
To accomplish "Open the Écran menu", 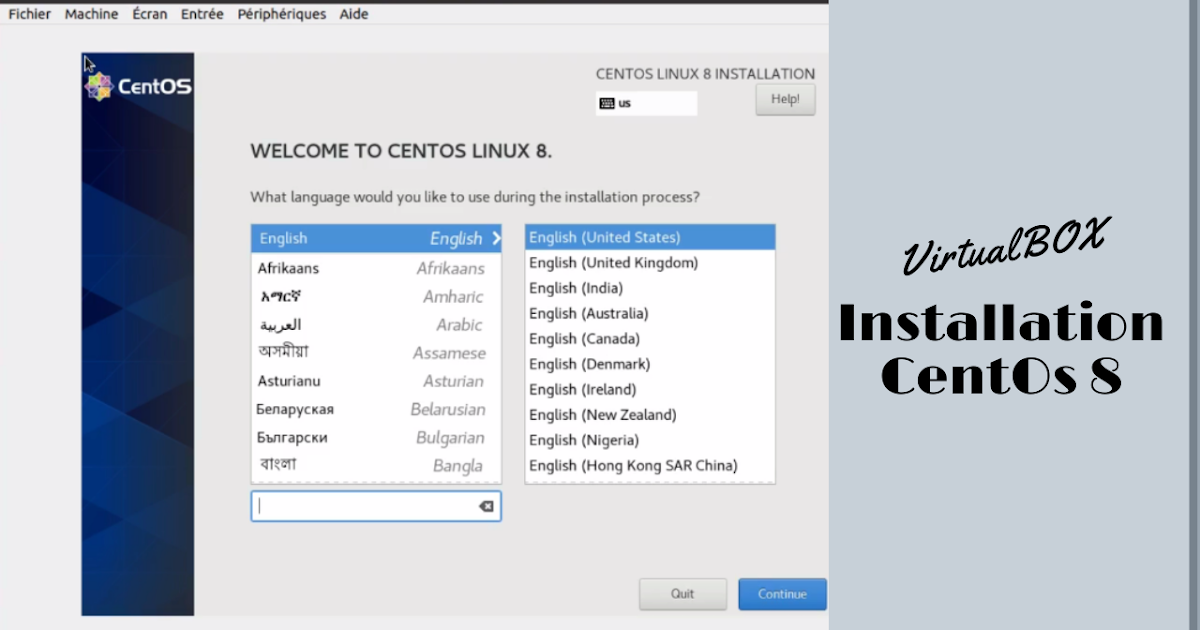I will click(x=149, y=13).
